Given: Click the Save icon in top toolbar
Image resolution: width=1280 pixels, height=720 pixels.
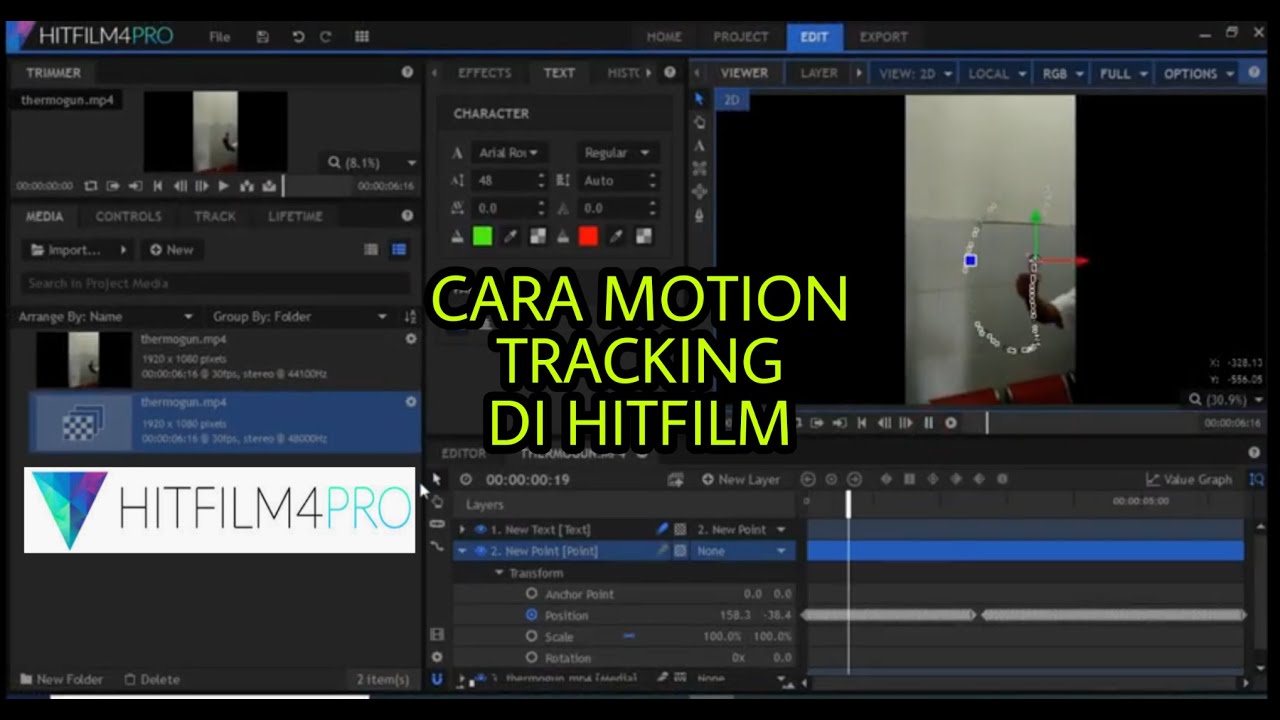Looking at the screenshot, I should click(263, 37).
